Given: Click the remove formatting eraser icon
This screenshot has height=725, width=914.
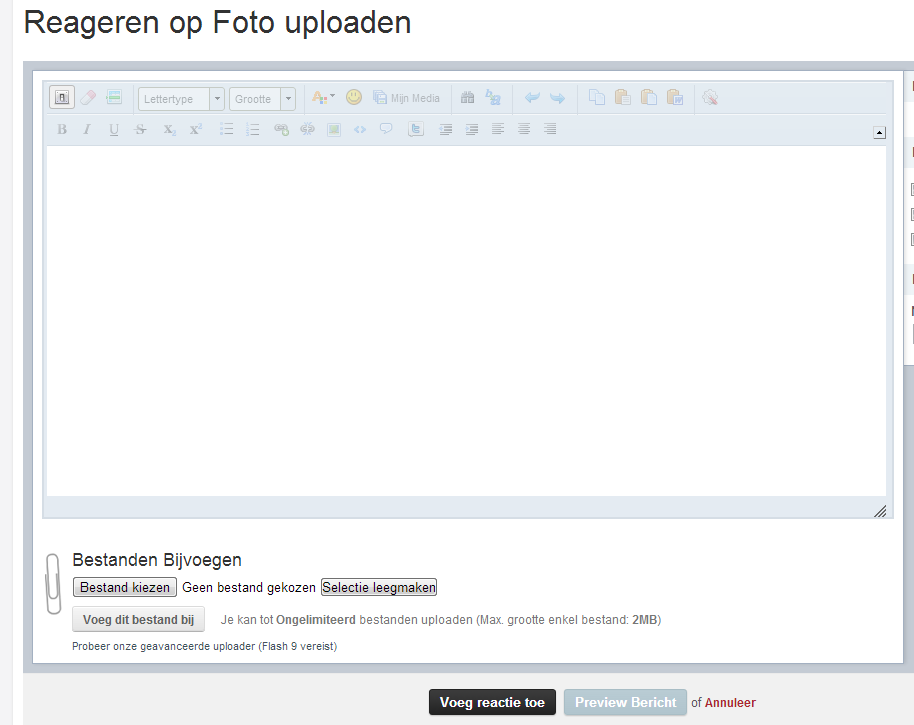Looking at the screenshot, I should (x=88, y=97).
